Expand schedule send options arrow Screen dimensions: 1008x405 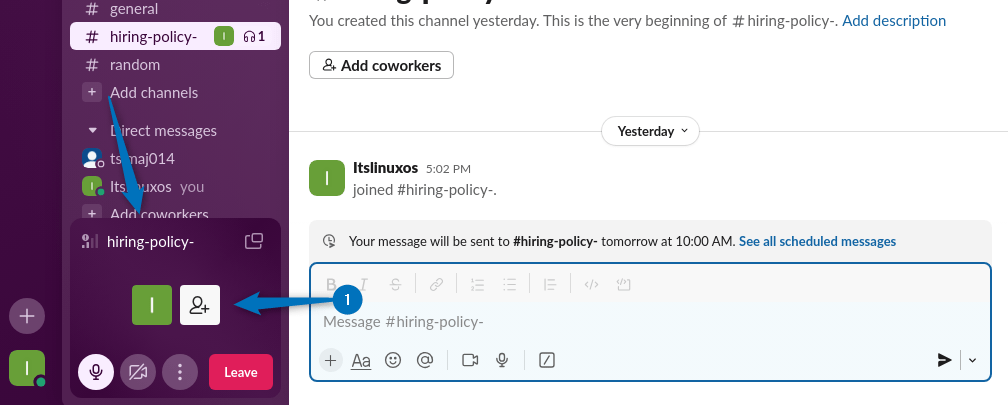[972, 361]
